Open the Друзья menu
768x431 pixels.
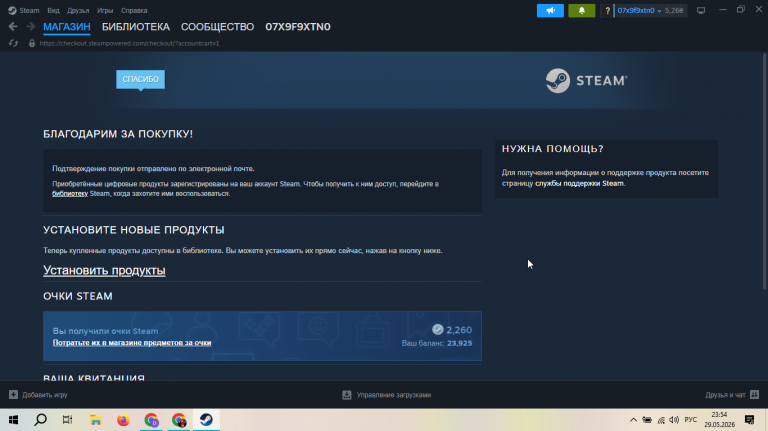pyautogui.click(x=78, y=10)
